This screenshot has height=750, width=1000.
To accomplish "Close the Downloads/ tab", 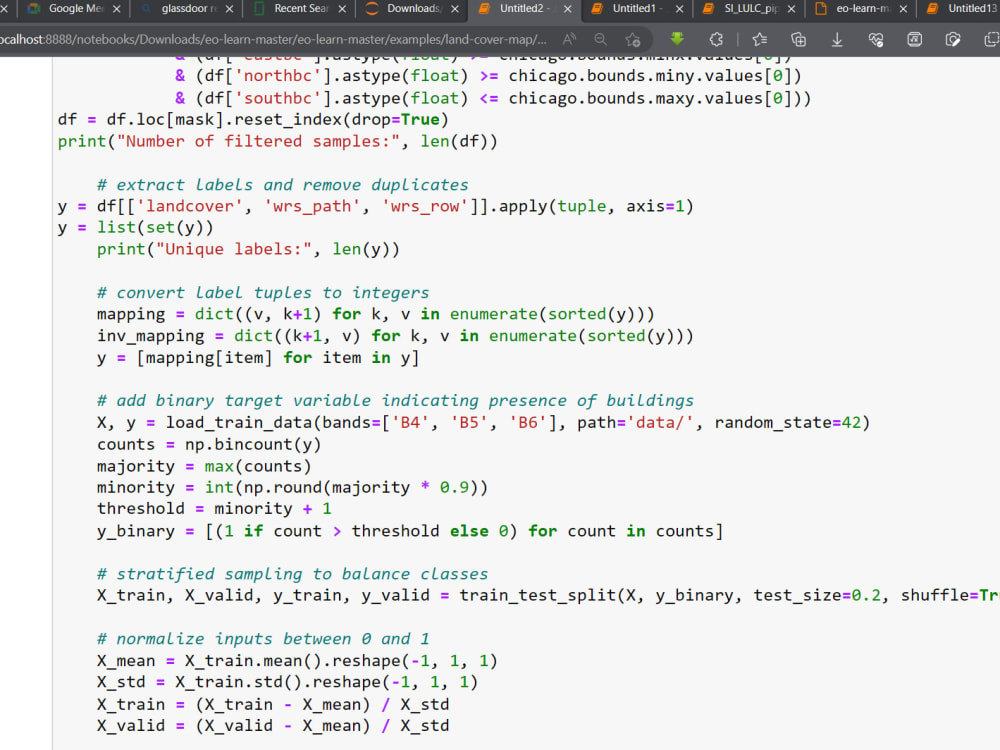I will (x=455, y=9).
